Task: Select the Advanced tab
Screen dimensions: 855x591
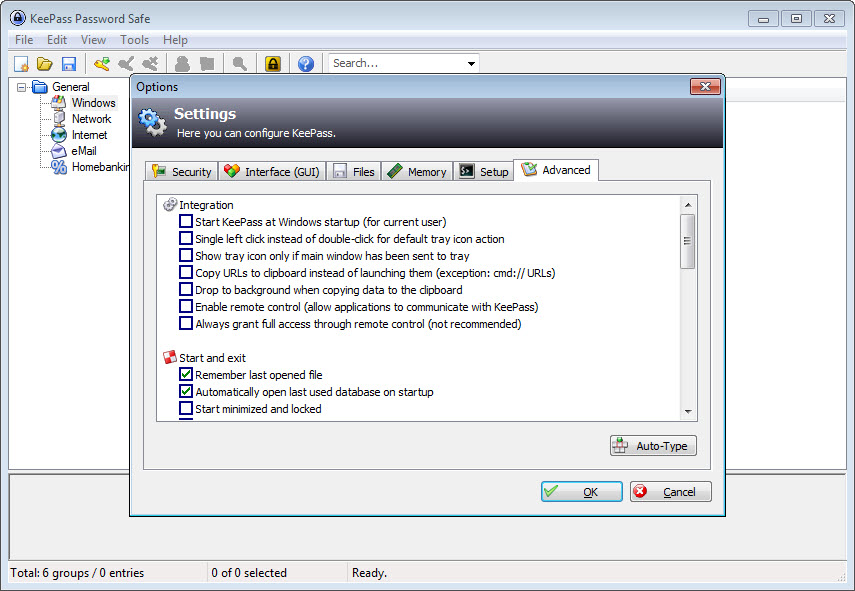Action: (556, 170)
